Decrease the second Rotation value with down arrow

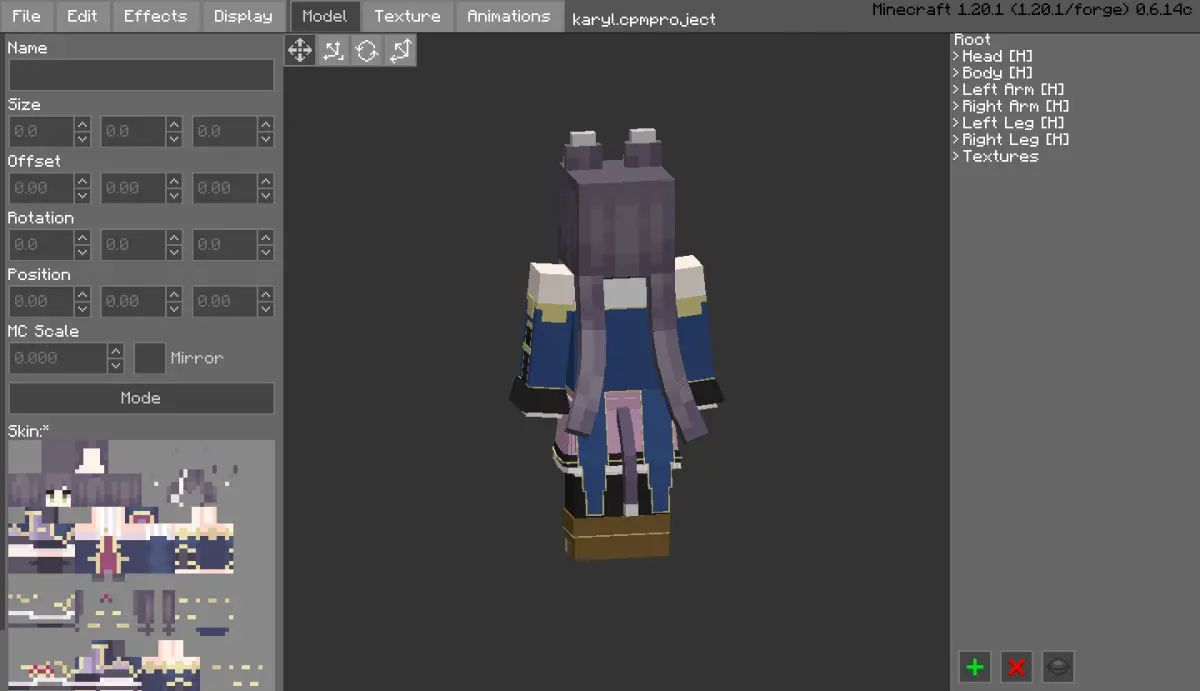174,253
